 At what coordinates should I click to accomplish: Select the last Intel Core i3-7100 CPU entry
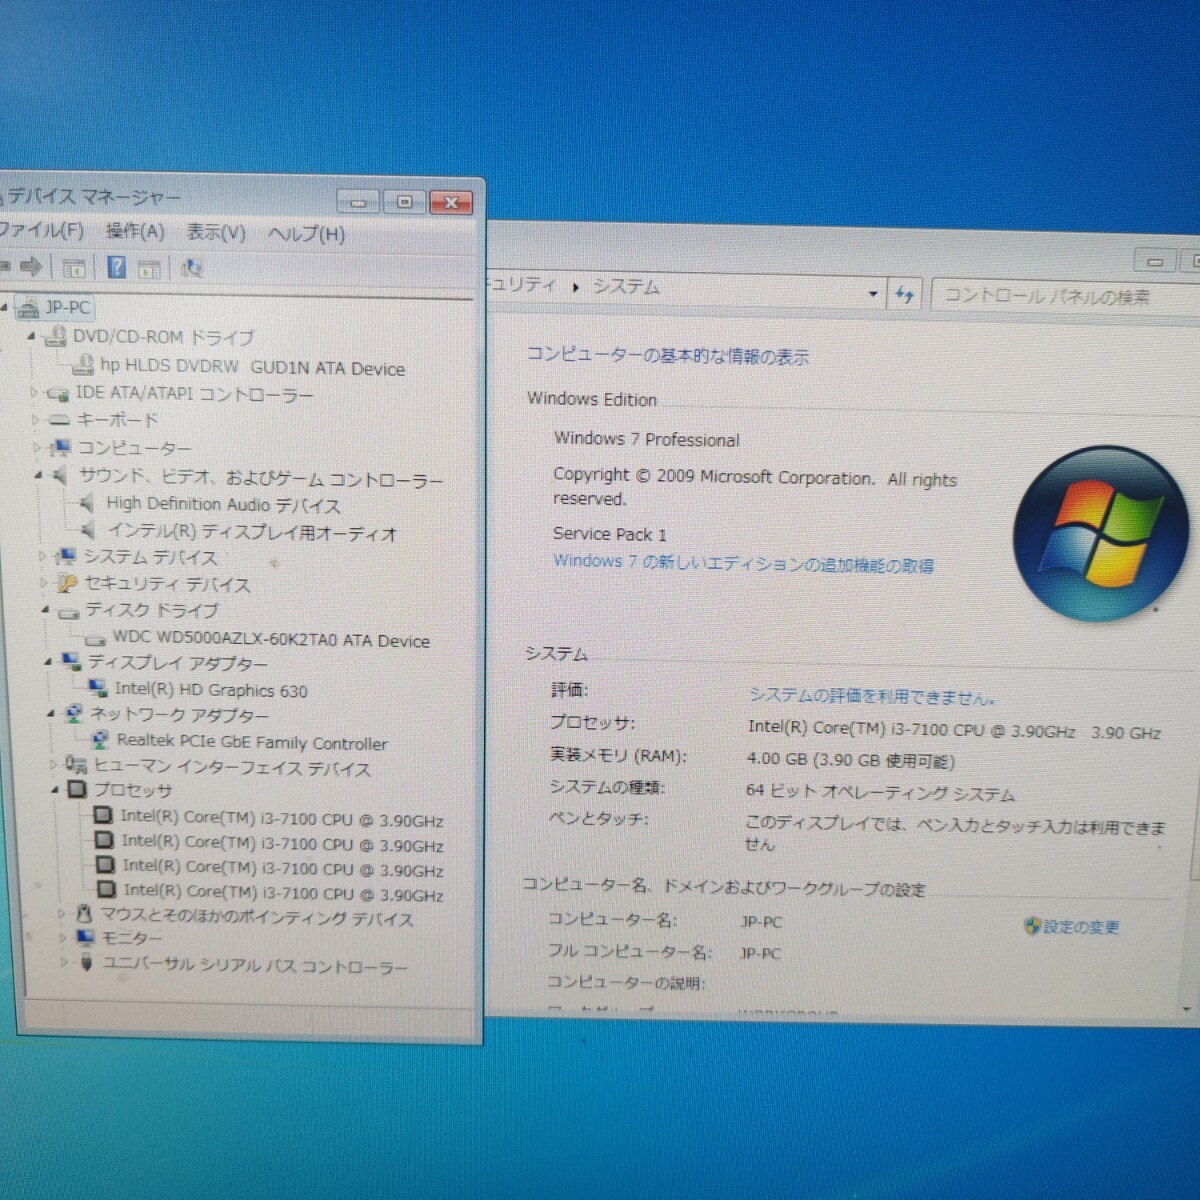tap(283, 892)
